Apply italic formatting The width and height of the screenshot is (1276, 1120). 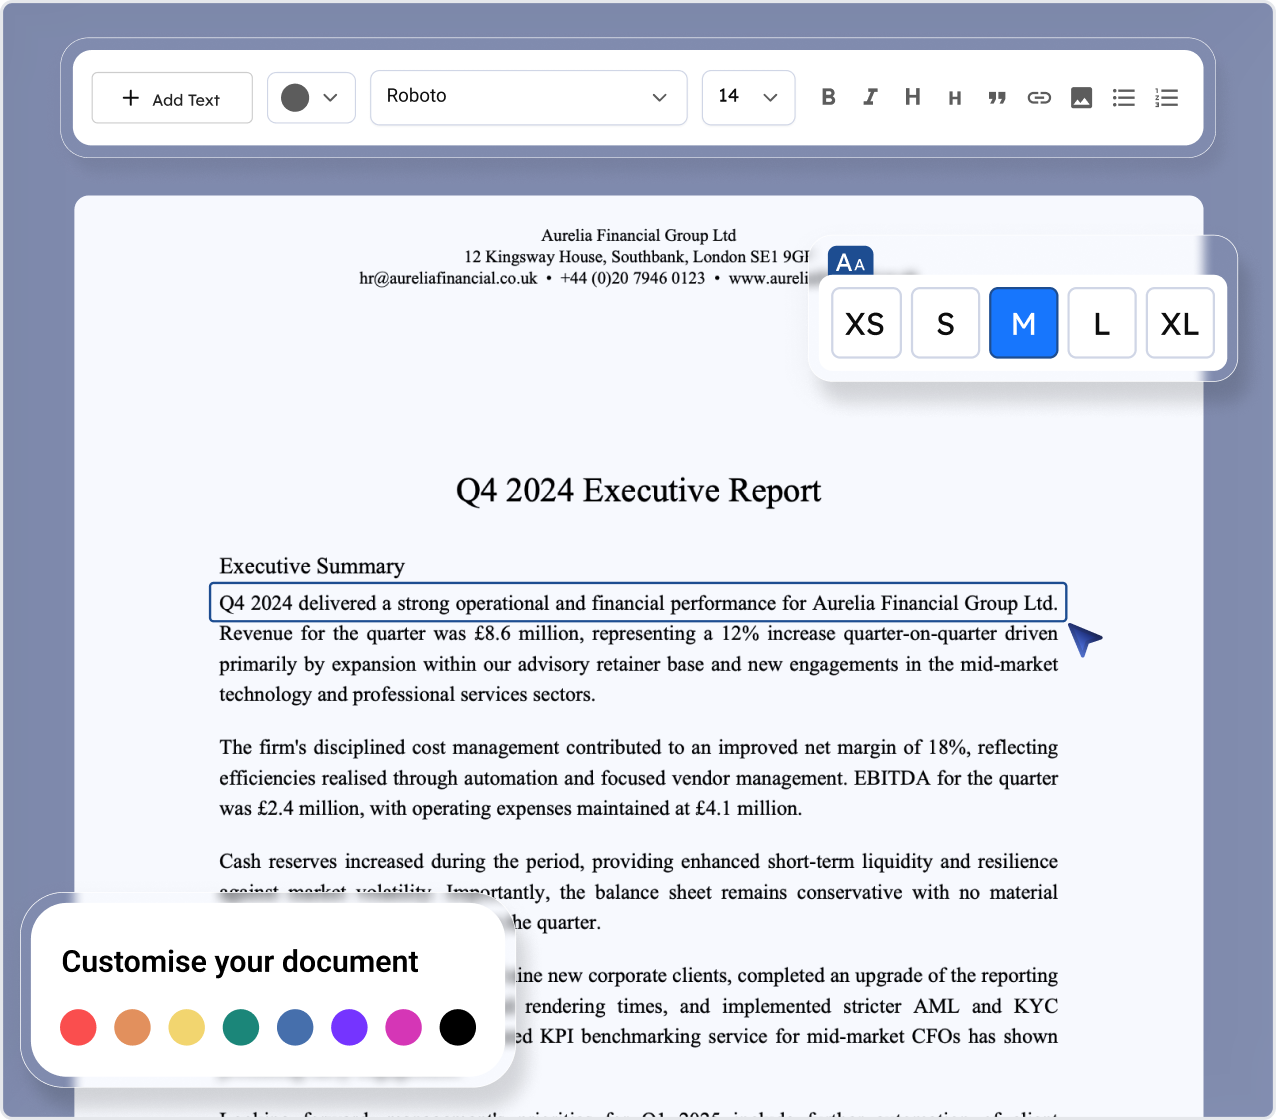870,97
